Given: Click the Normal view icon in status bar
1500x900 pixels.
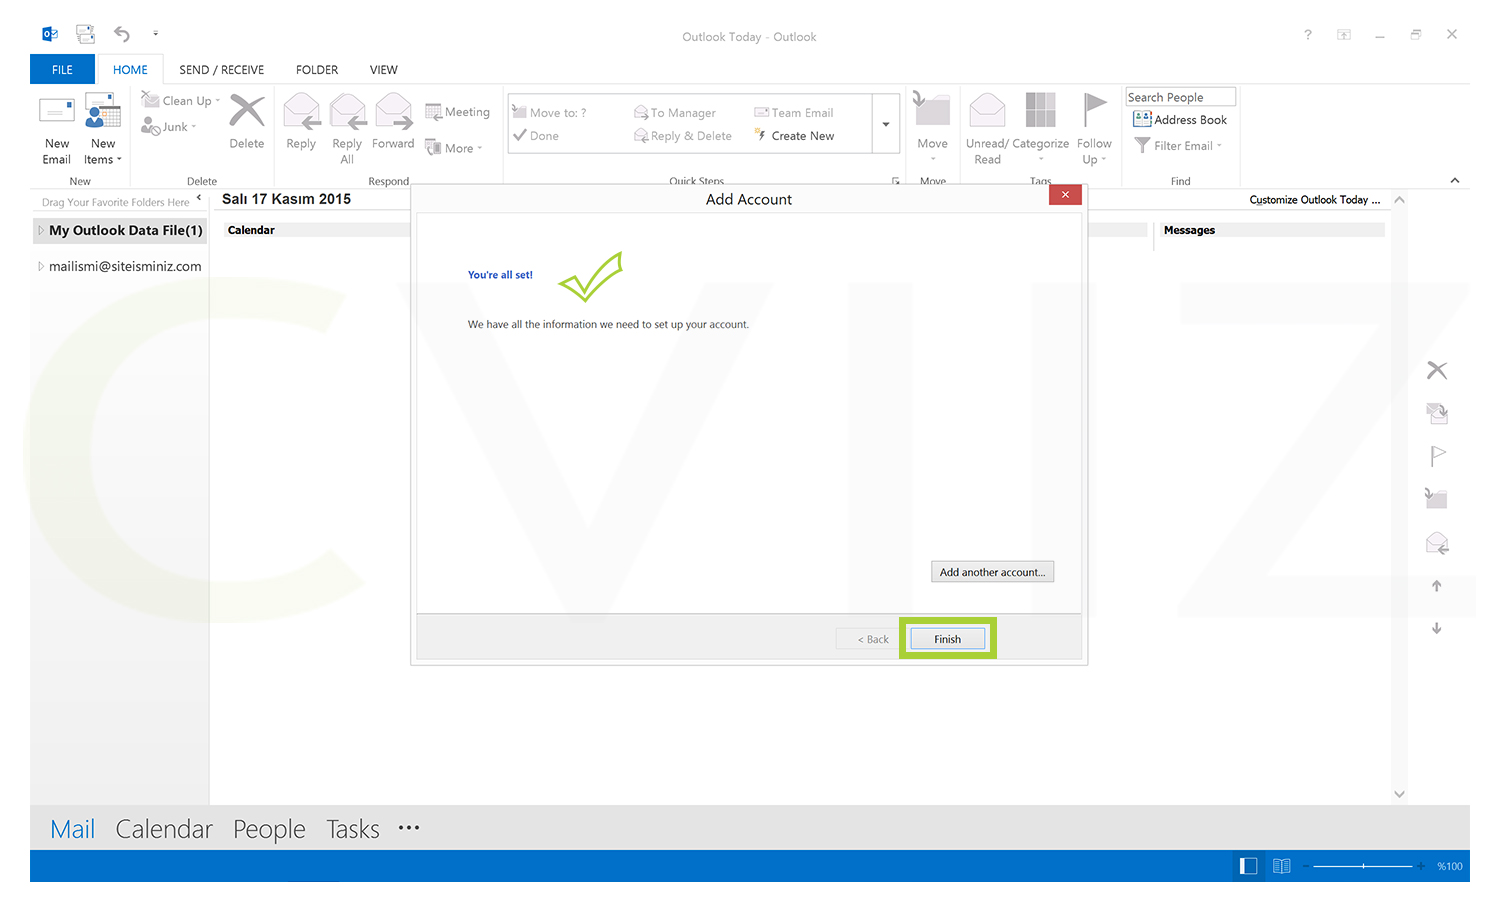Looking at the screenshot, I should point(1248,866).
